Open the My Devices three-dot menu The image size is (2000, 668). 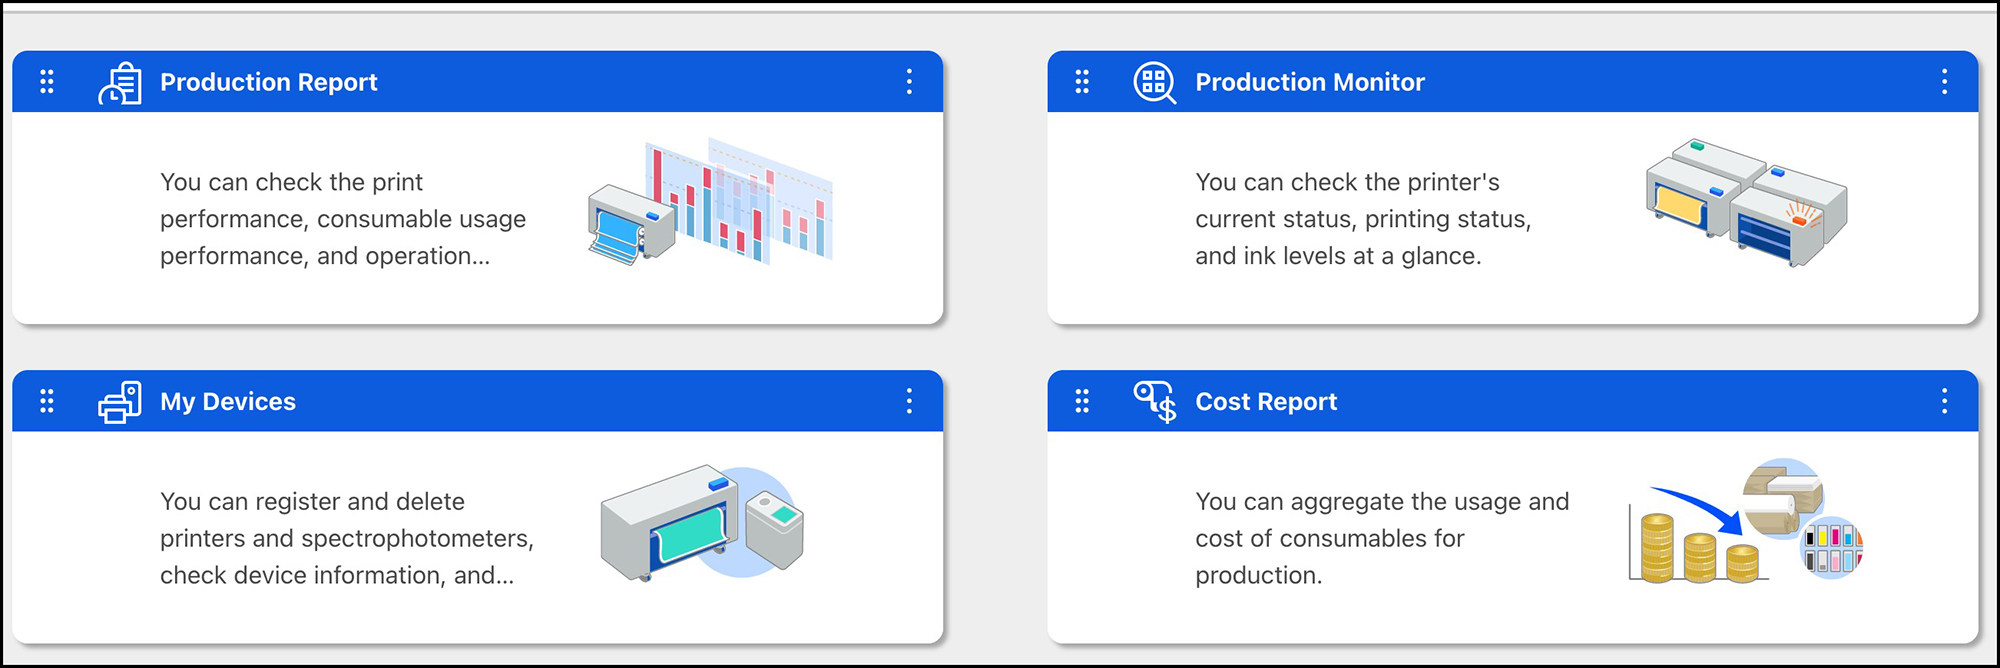(909, 402)
